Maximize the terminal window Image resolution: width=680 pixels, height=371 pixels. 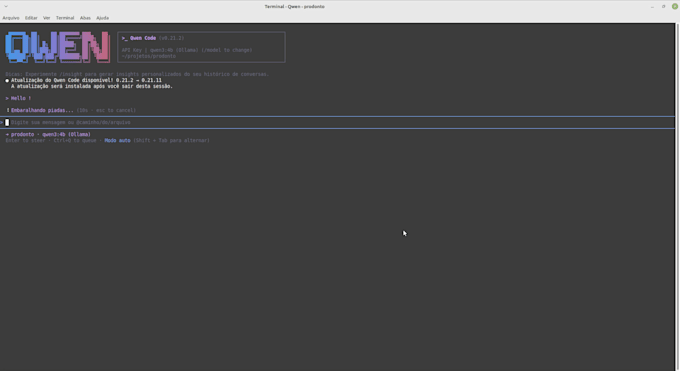664,7
